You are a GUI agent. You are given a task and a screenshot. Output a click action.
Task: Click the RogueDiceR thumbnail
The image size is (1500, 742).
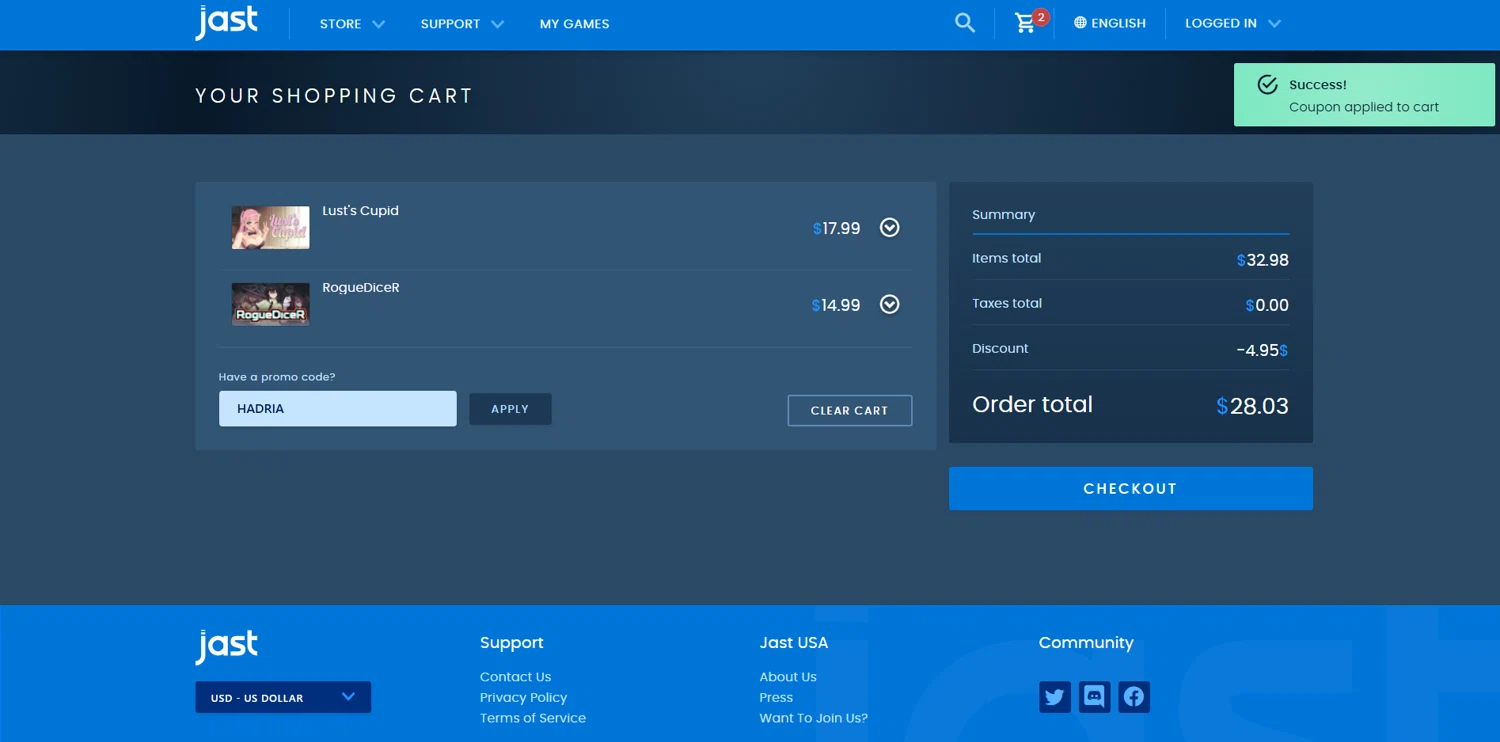[x=270, y=304]
